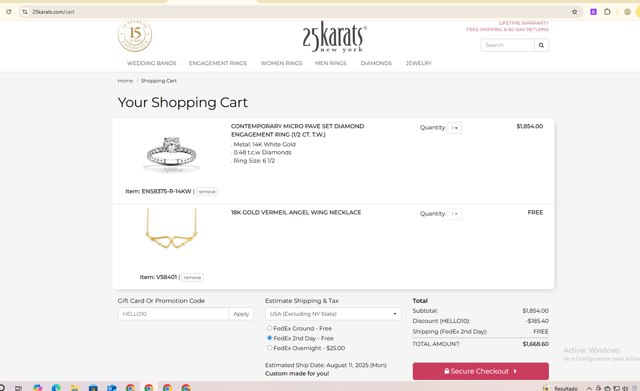Open Outlook from the taskbar
The height and width of the screenshot is (391, 640).
coord(111,387)
